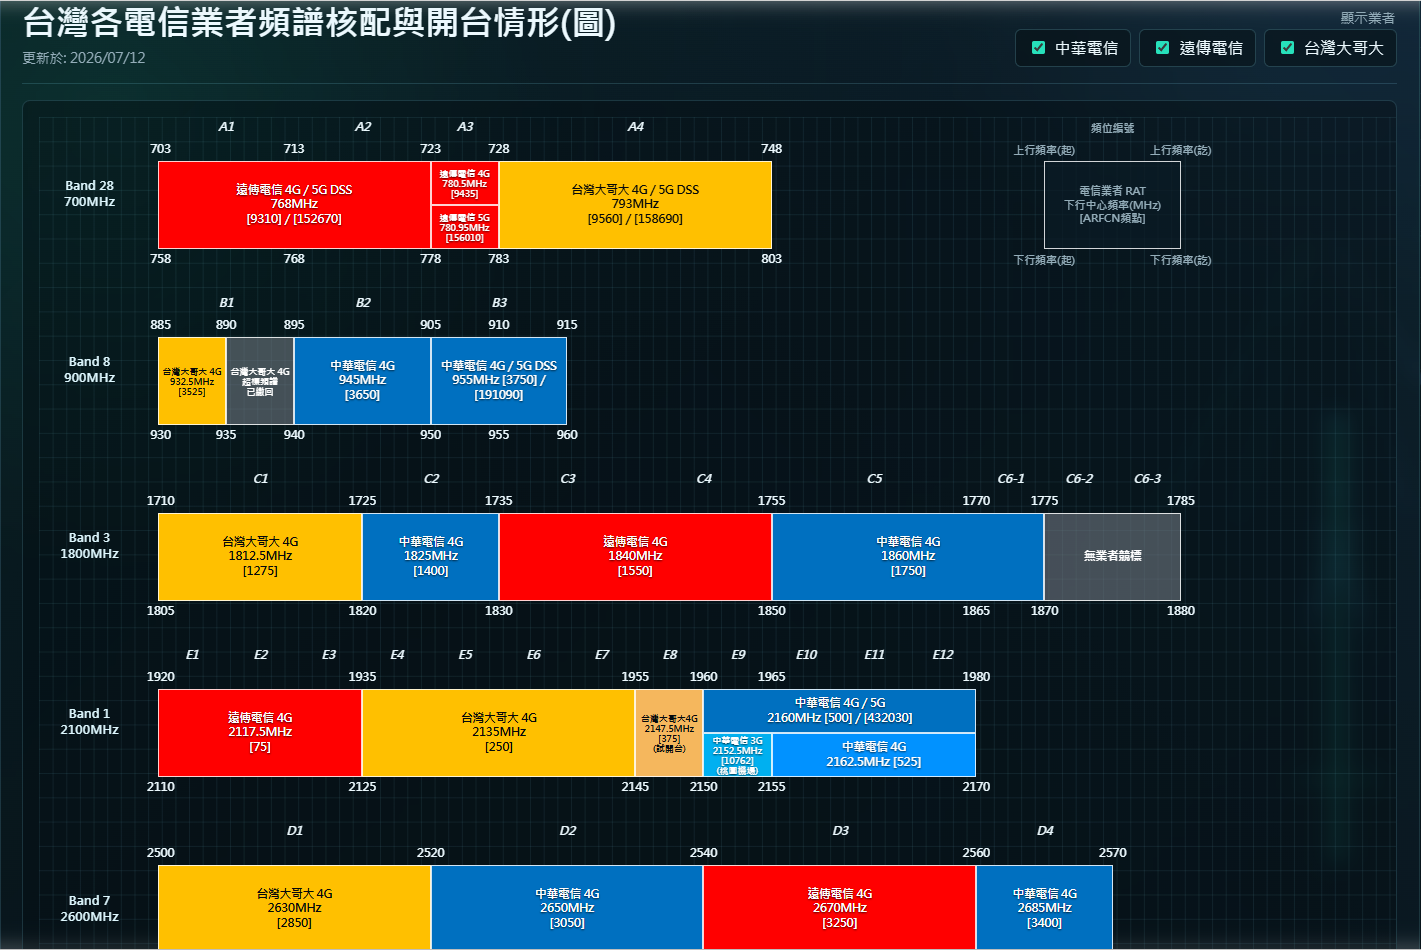Click block label D2
Viewport: 1421px width, 950px height.
pos(568,831)
